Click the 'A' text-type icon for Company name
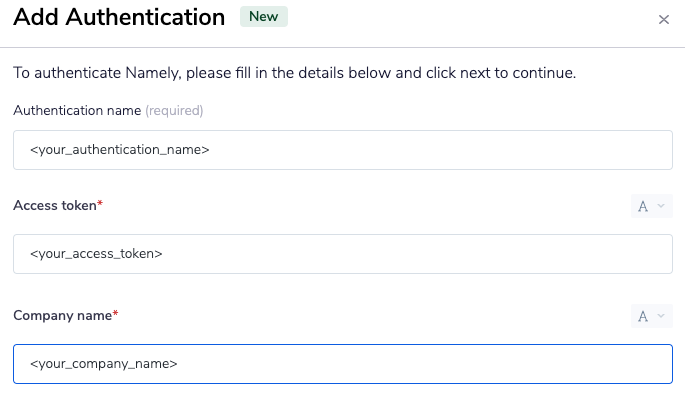Image resolution: width=685 pixels, height=405 pixels. pos(643,317)
